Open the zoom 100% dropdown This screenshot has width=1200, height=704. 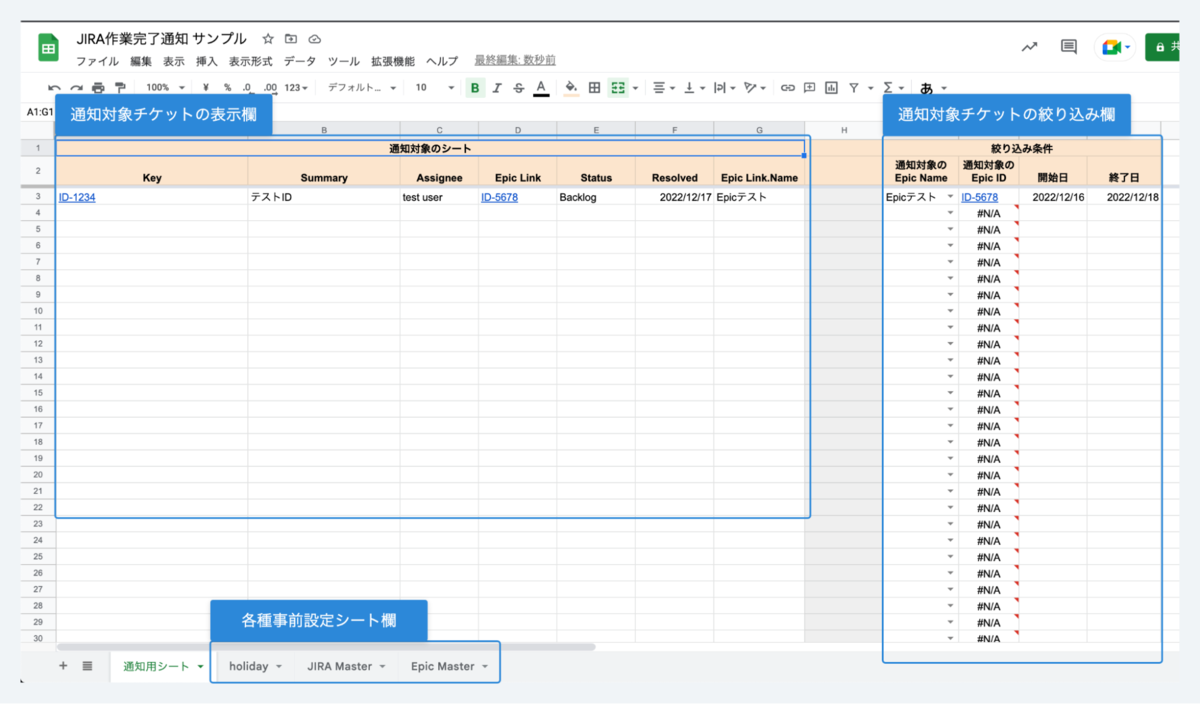click(x=166, y=88)
